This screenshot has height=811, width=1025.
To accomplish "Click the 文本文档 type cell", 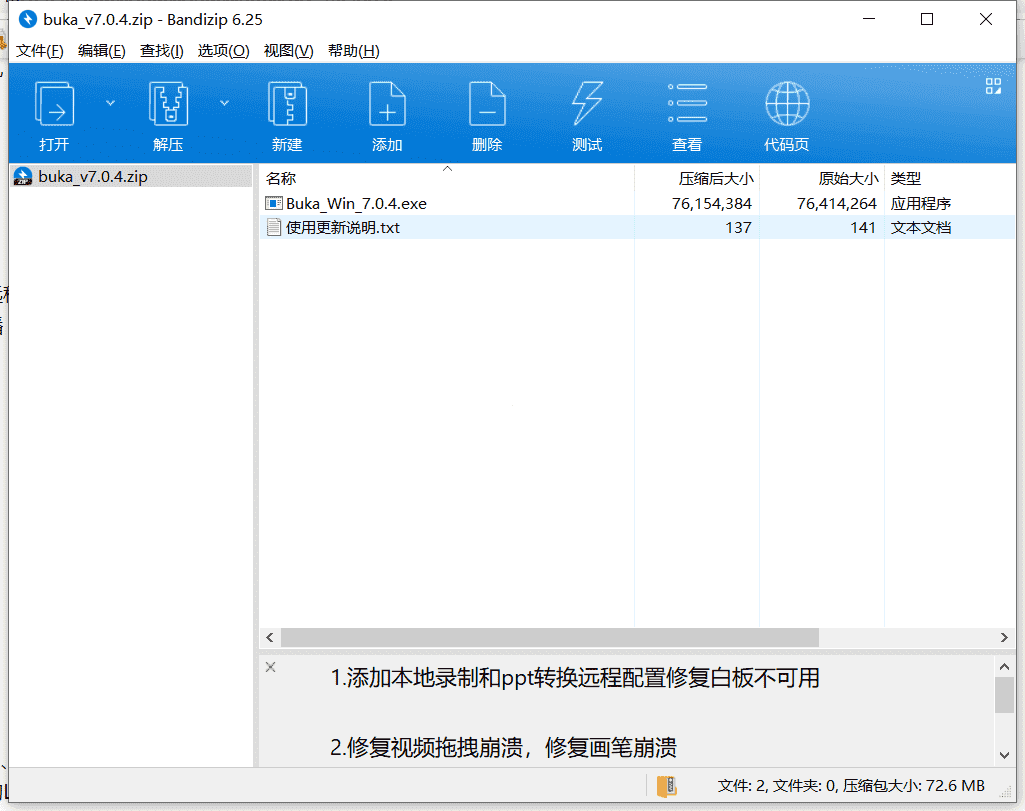I will [920, 227].
